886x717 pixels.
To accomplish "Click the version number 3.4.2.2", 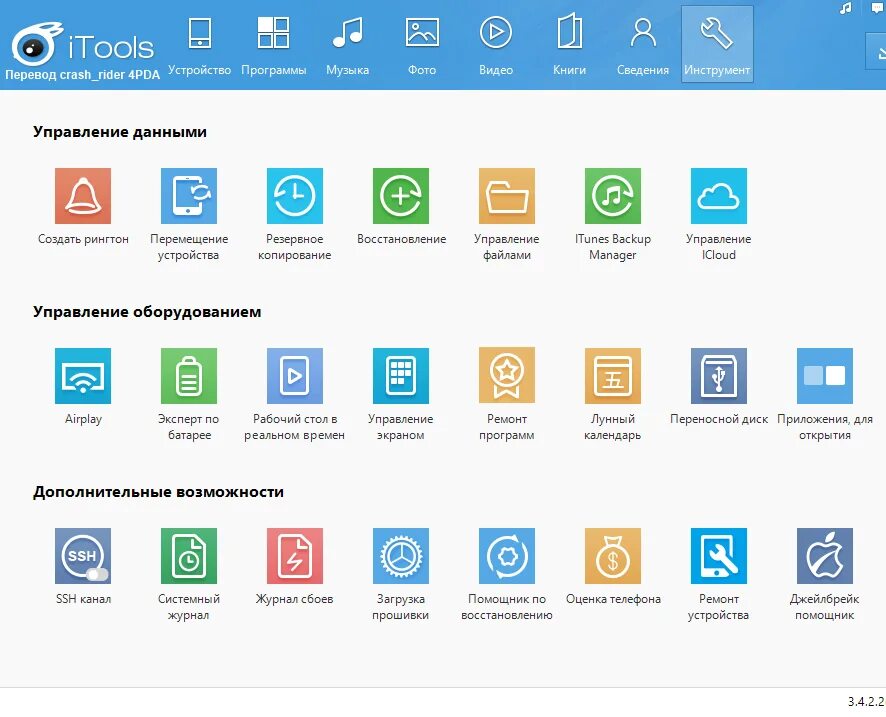I will pyautogui.click(x=866, y=701).
